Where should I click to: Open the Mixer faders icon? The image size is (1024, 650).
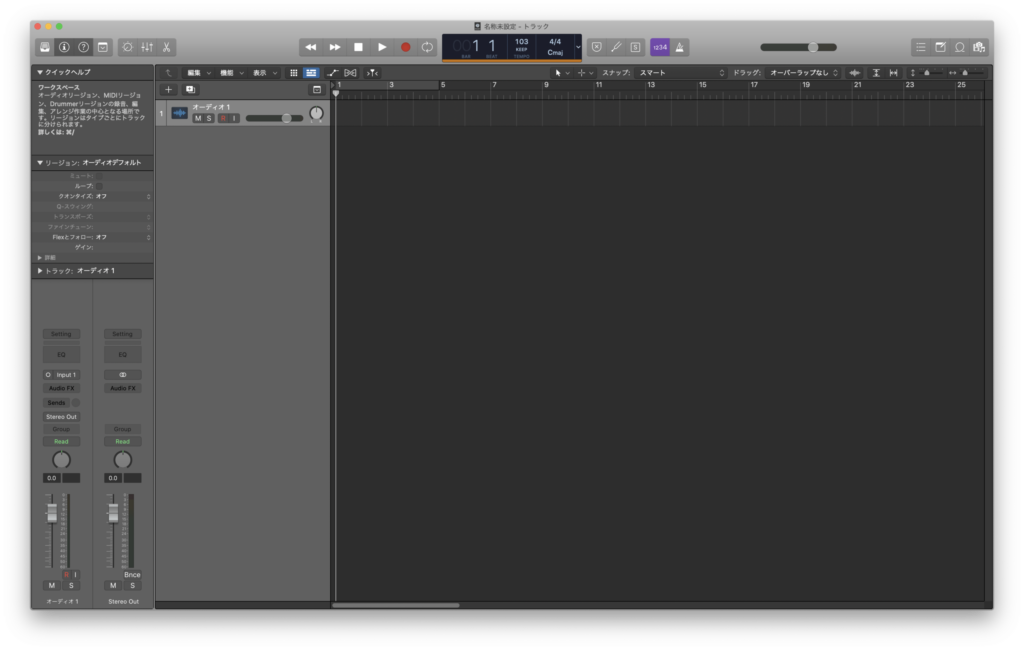click(147, 47)
